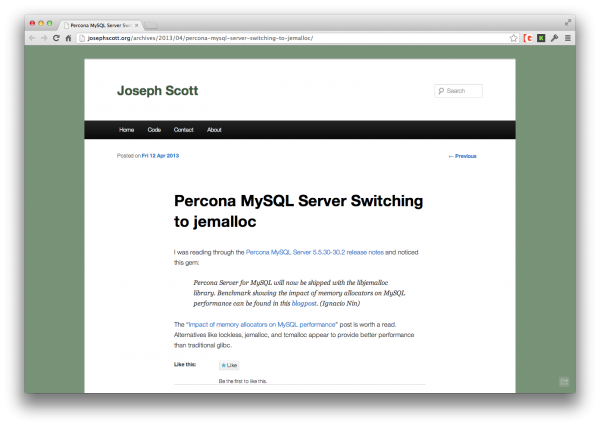
Task: Enter fullscreen with the expand arrows icon
Action: (568, 23)
